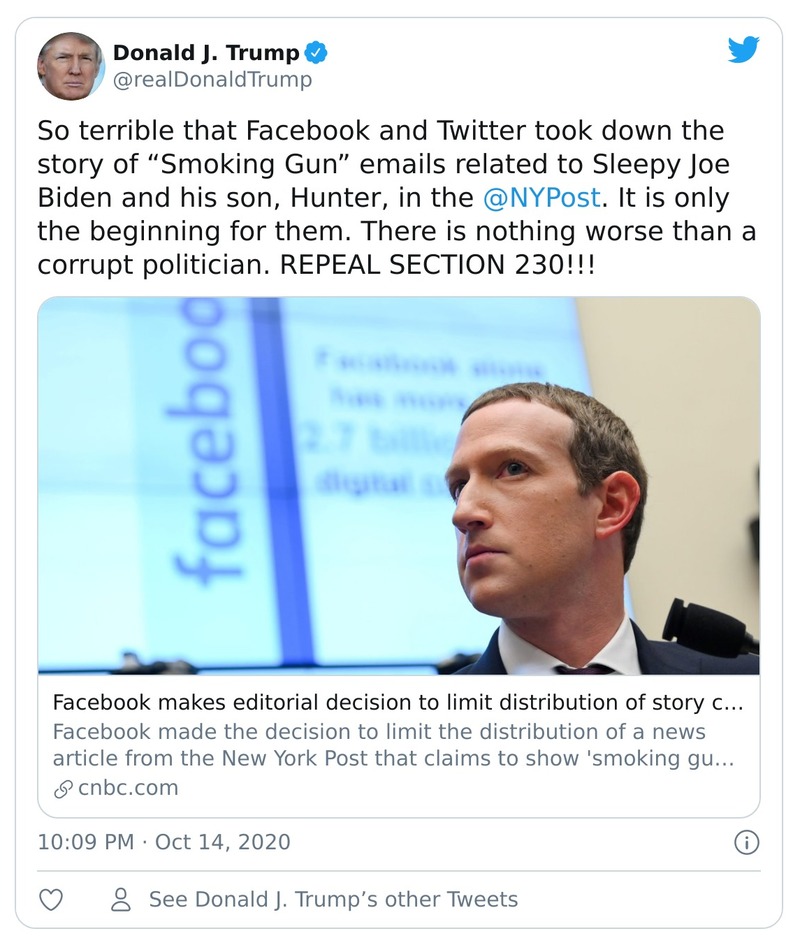Image resolution: width=800 pixels, height=945 pixels.
Task: Click the person icon beside other Tweets
Action: point(121,899)
